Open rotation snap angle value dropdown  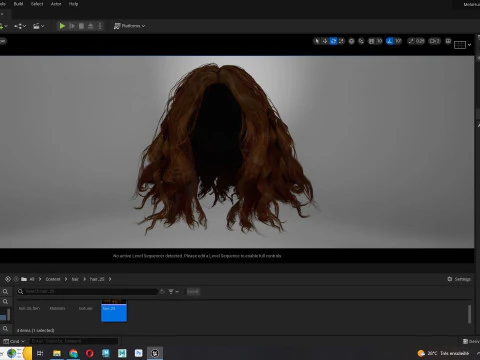coord(398,41)
